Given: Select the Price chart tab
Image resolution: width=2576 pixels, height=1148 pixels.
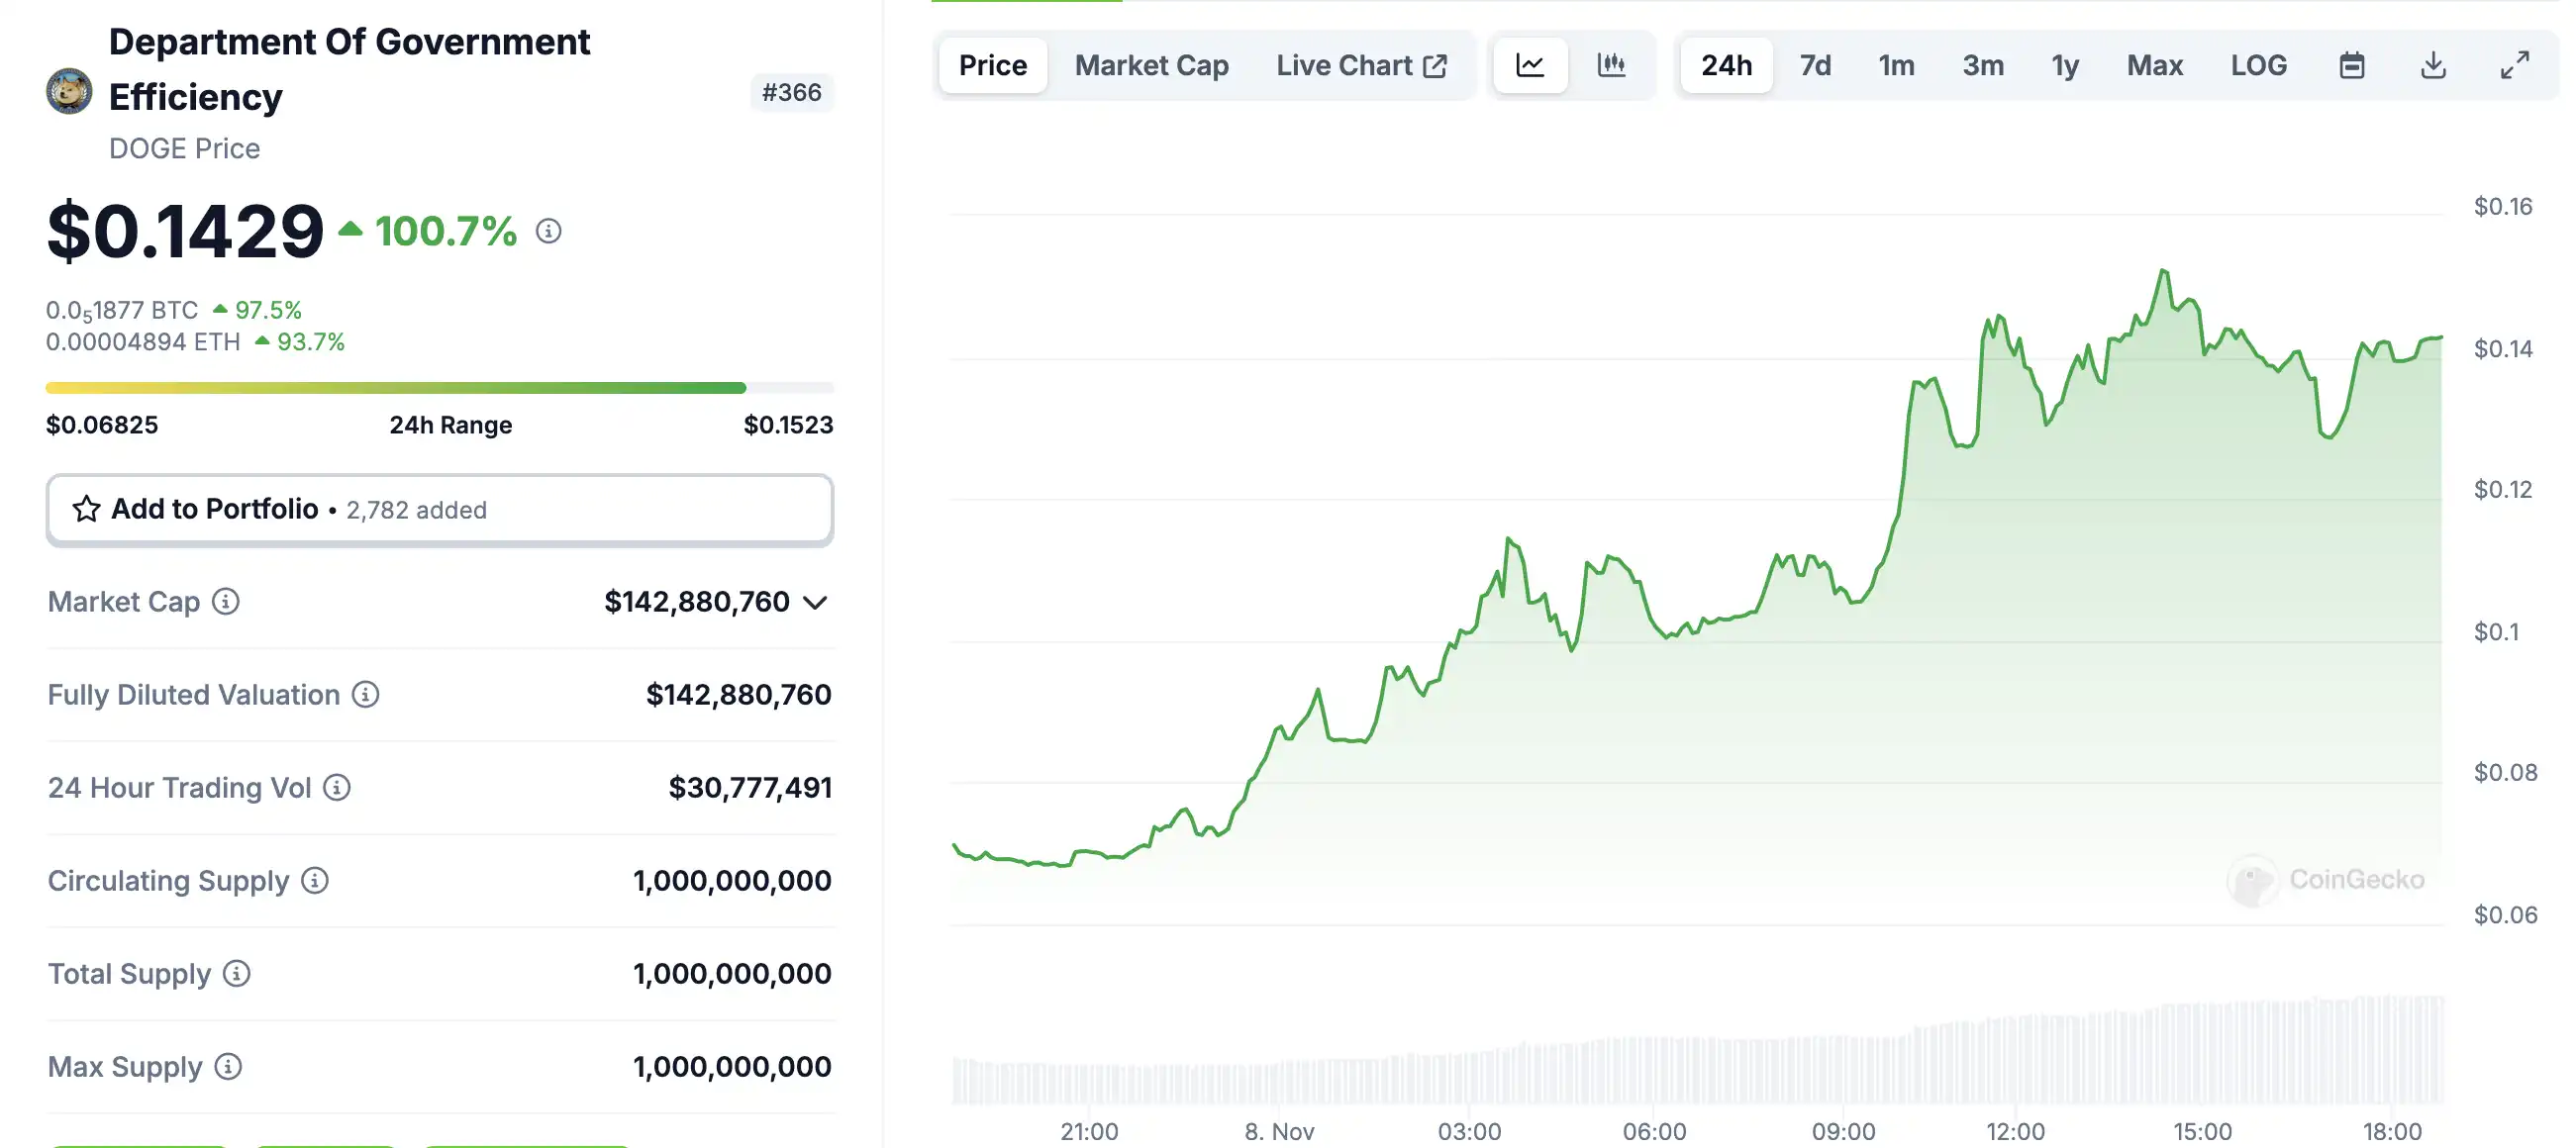Looking at the screenshot, I should click(992, 66).
